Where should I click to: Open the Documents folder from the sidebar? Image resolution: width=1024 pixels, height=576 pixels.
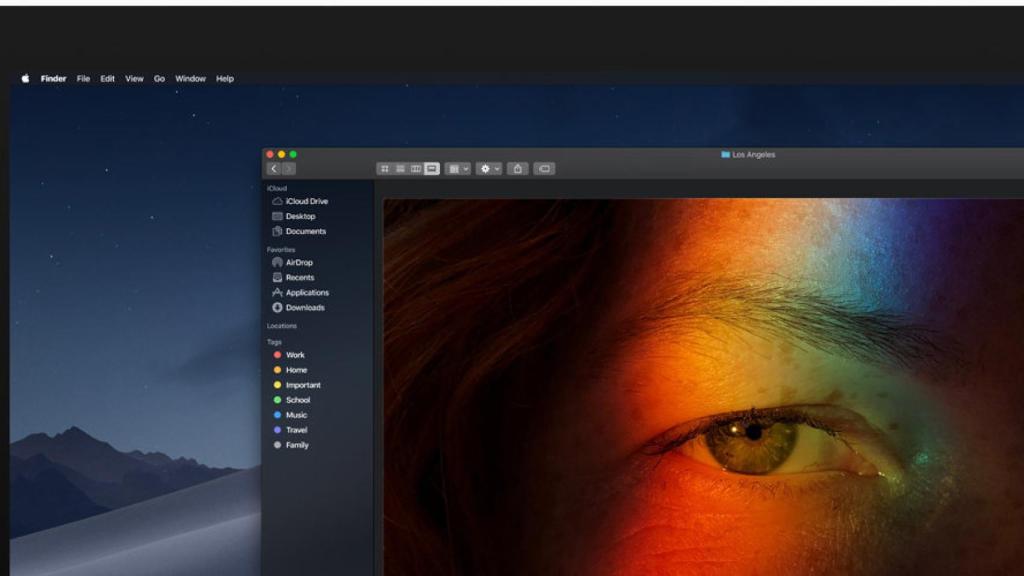[x=304, y=231]
